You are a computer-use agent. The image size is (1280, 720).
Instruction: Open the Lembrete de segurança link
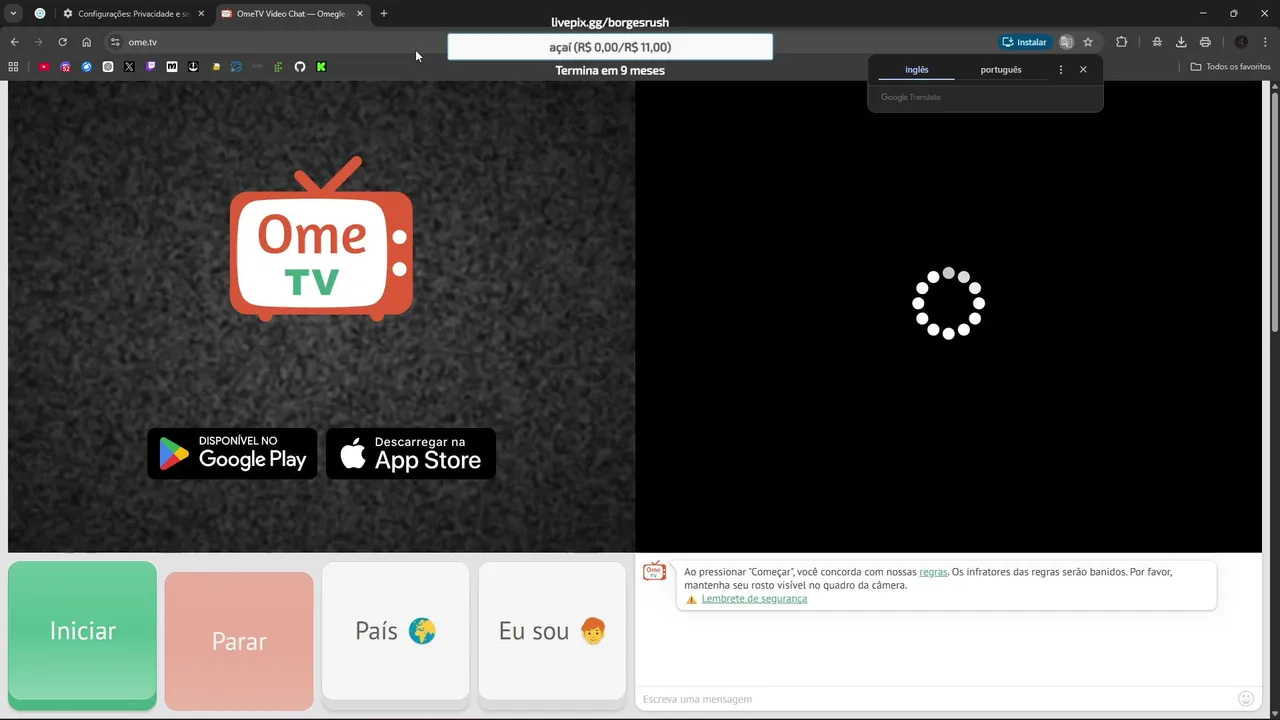(x=754, y=599)
